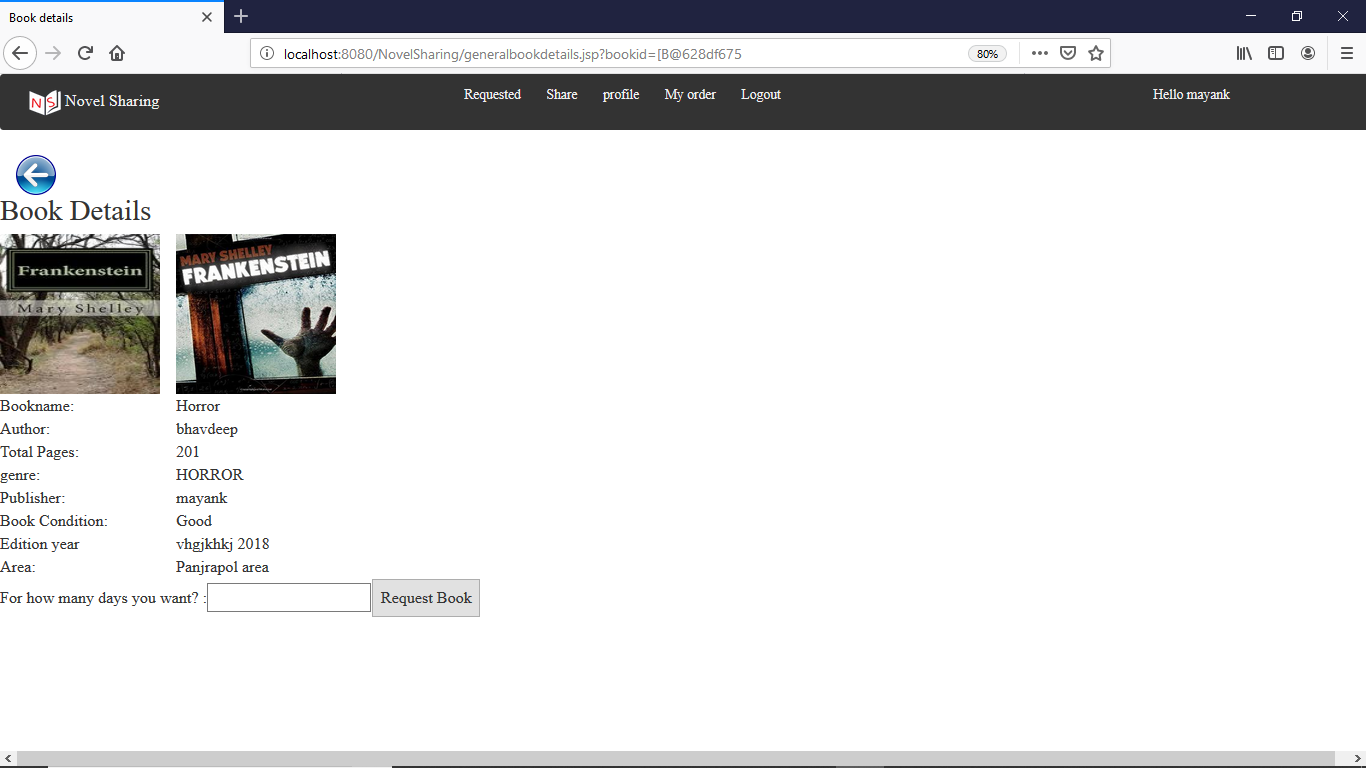
Task: Click the Total Pages: label
Action: (39, 452)
